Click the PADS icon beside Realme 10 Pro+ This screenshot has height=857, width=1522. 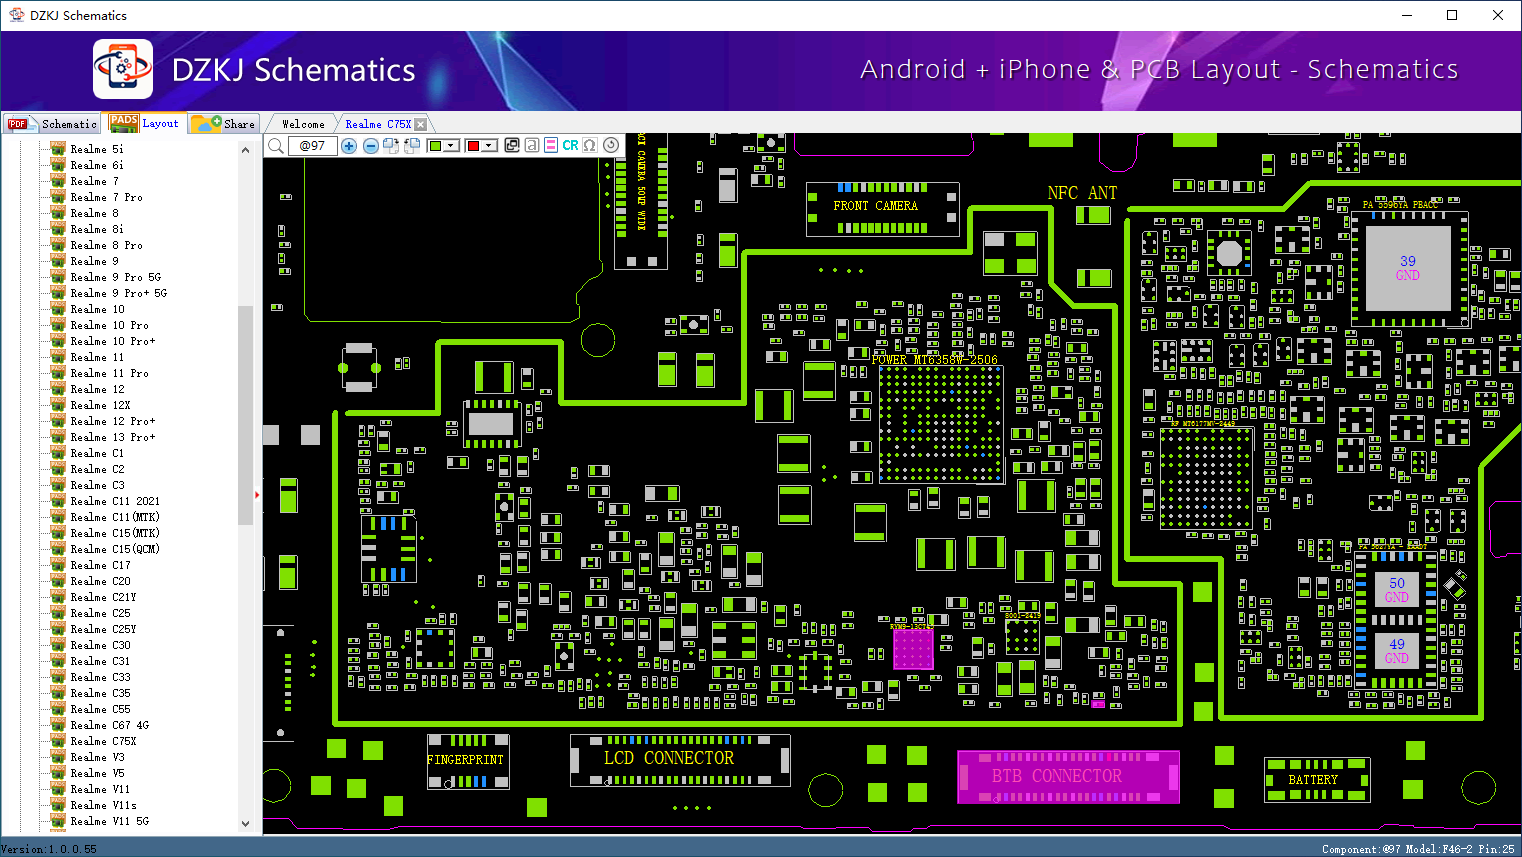58,341
